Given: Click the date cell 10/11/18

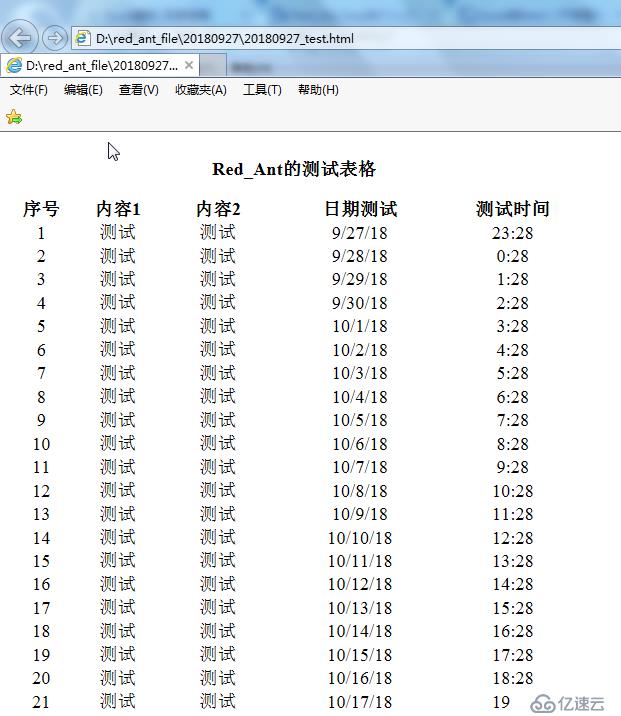Looking at the screenshot, I should coord(360,561).
